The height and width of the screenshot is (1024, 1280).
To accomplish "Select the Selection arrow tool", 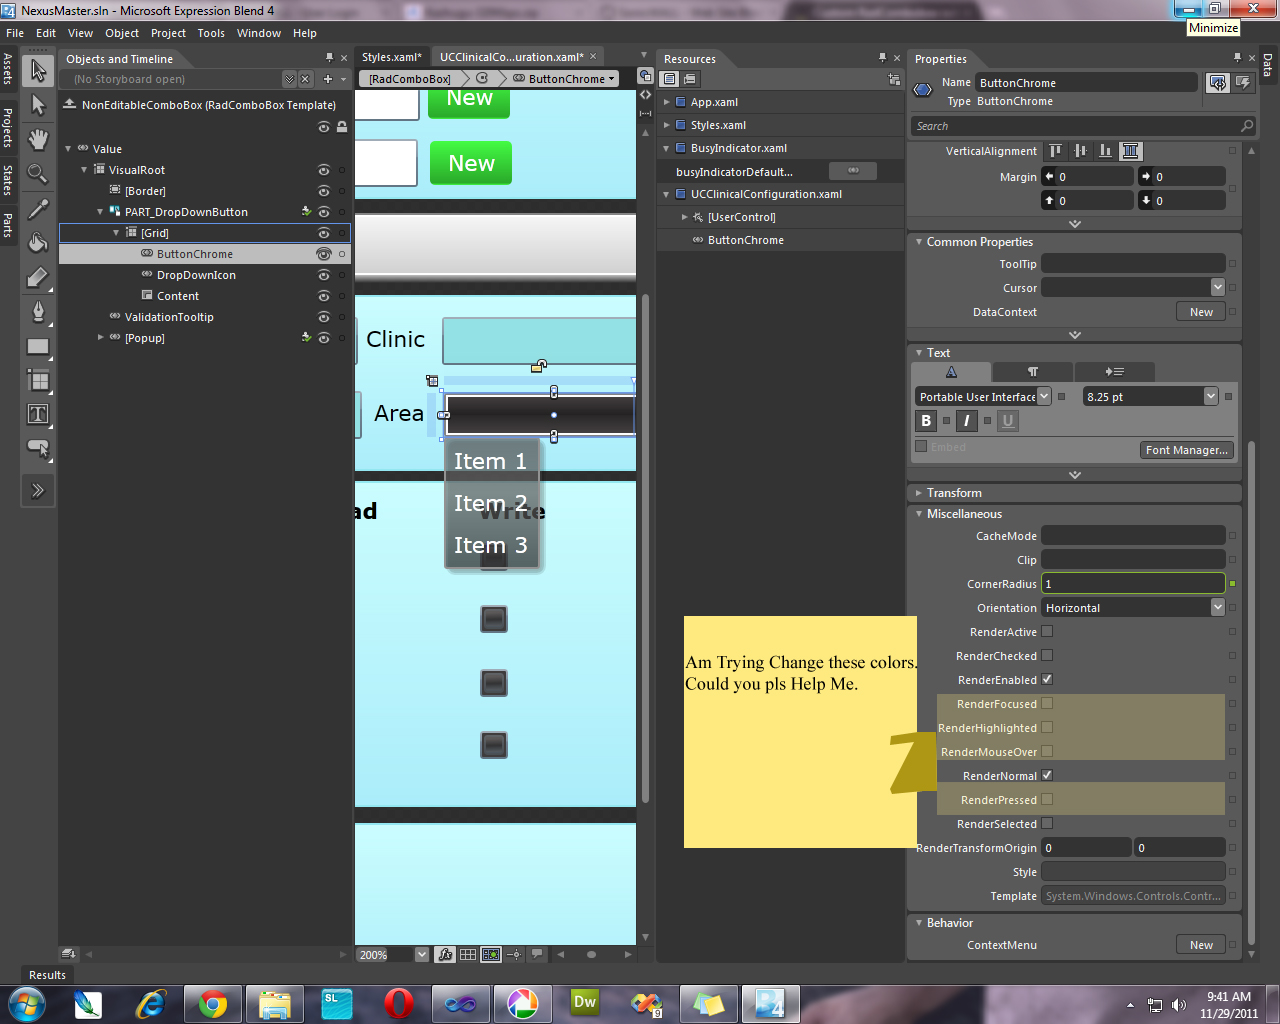I will point(38,70).
